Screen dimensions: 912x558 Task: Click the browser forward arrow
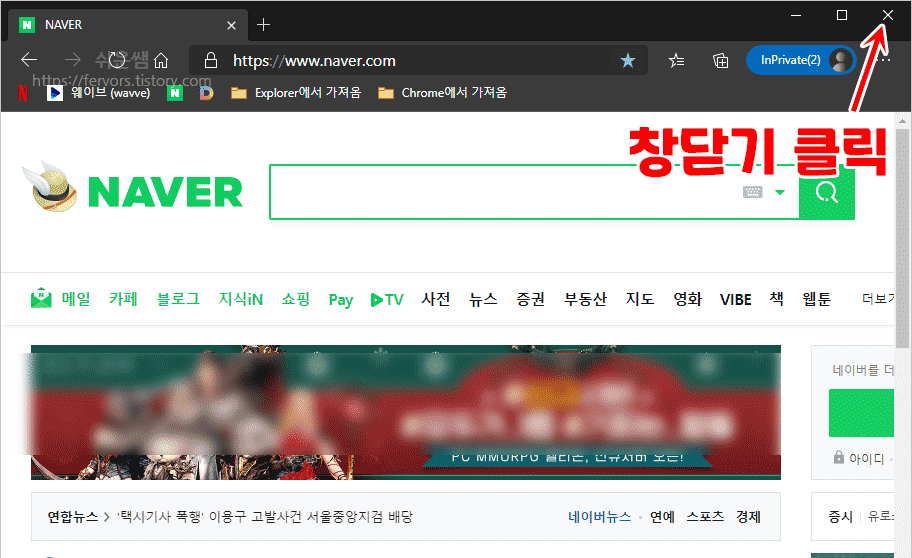(x=73, y=59)
